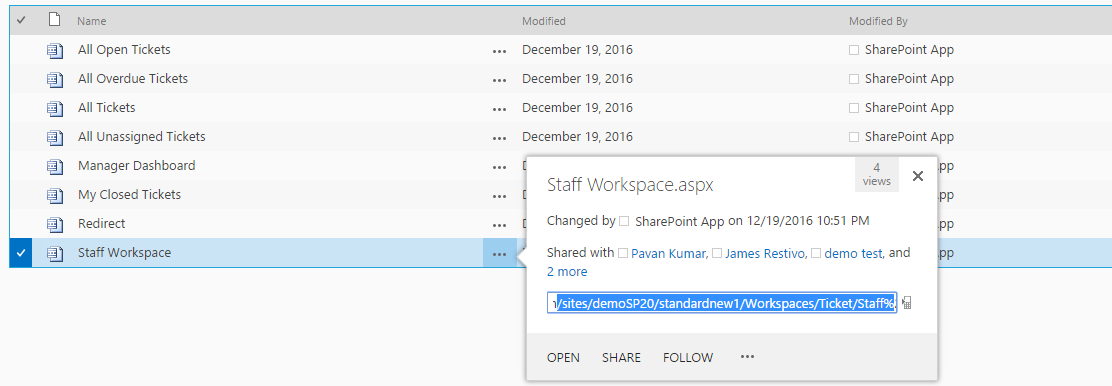This screenshot has height=386, width=1112.
Task: Click the Manager Dashboard file icon
Action: point(55,166)
